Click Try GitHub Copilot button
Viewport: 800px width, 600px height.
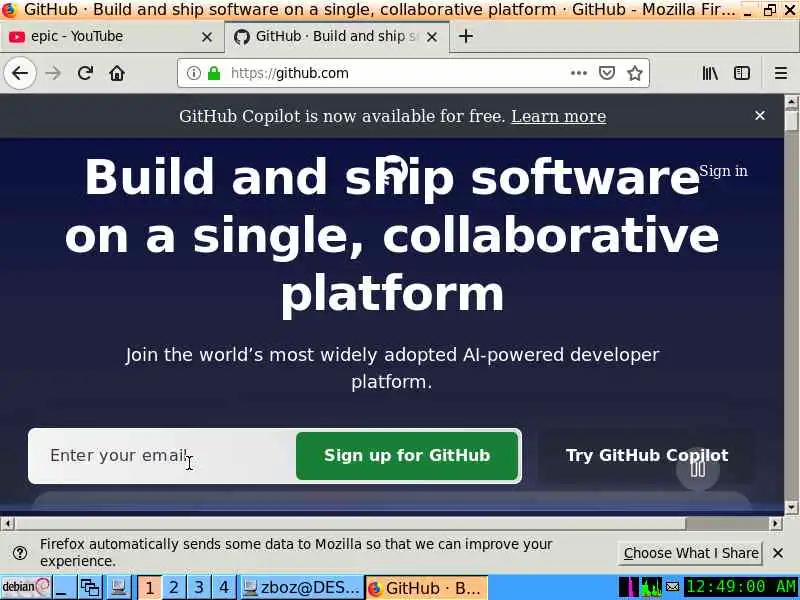tap(647, 456)
